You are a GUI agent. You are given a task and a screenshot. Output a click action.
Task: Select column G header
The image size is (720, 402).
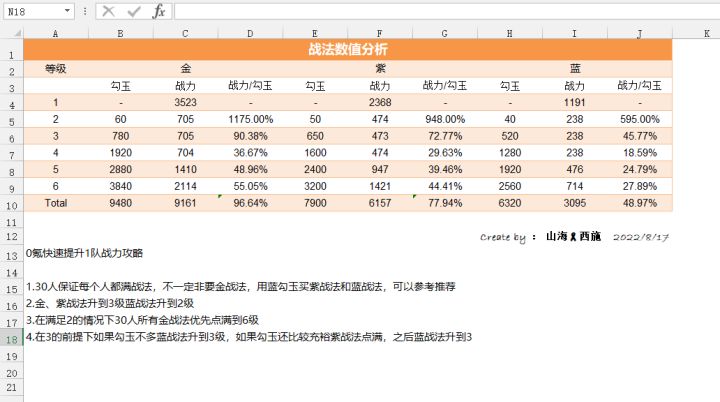tap(444, 34)
